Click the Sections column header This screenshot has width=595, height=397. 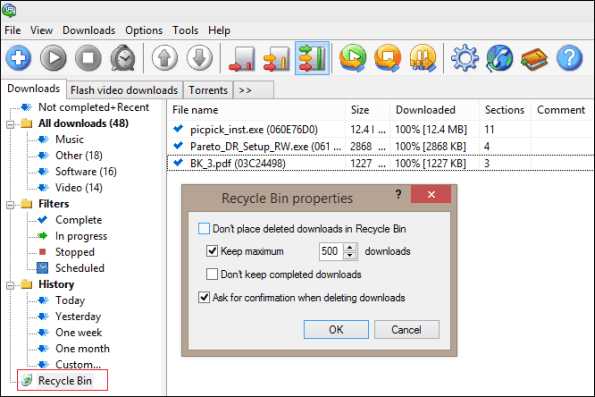pyautogui.click(x=505, y=110)
